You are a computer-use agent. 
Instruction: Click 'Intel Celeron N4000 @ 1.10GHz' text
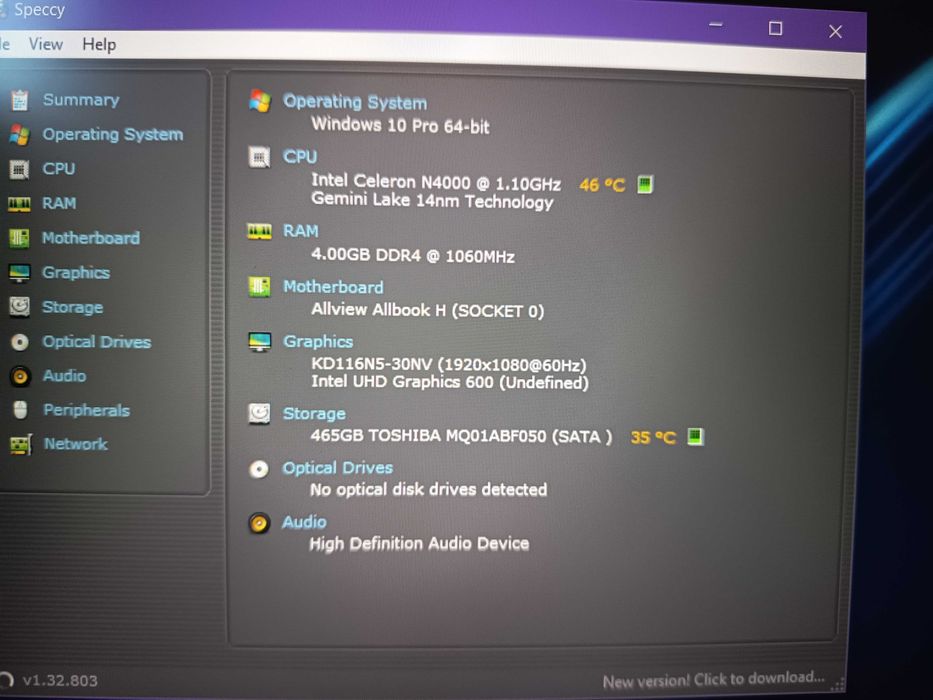(x=436, y=182)
